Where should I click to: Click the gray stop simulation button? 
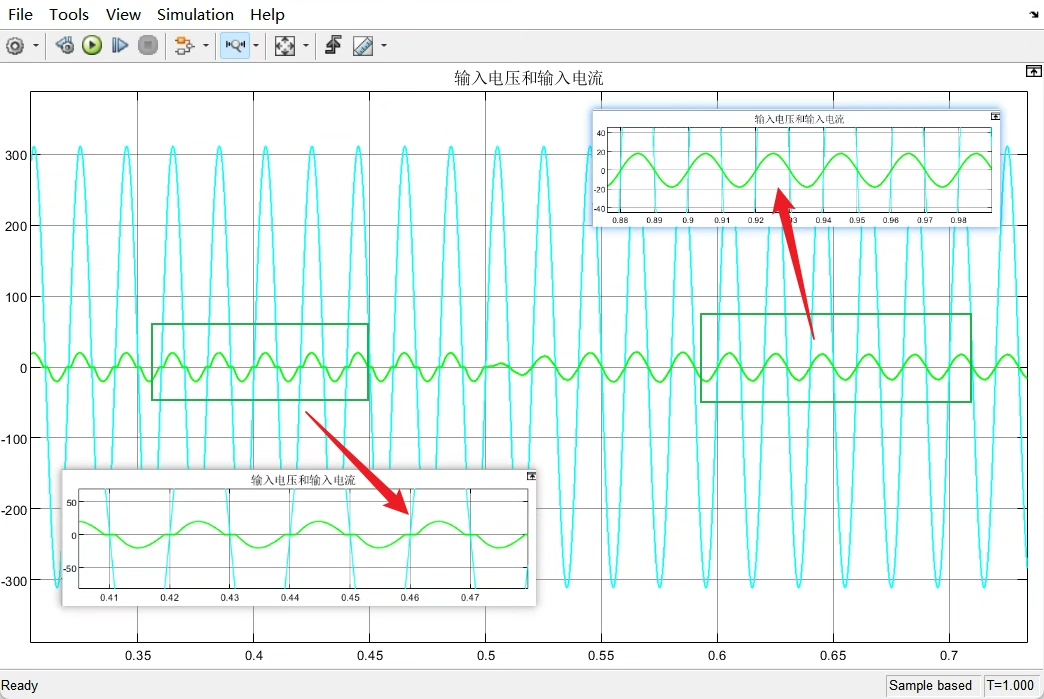148,45
